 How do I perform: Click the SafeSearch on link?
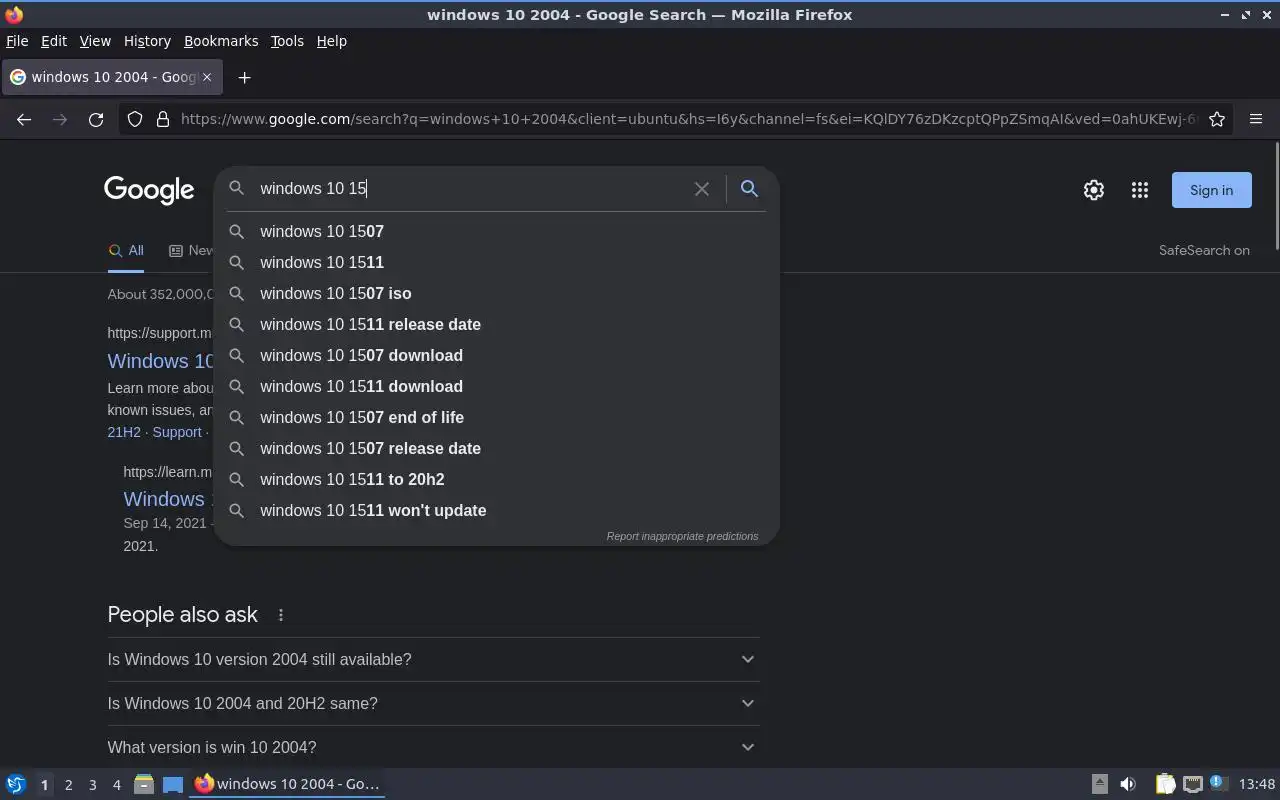[1204, 250]
